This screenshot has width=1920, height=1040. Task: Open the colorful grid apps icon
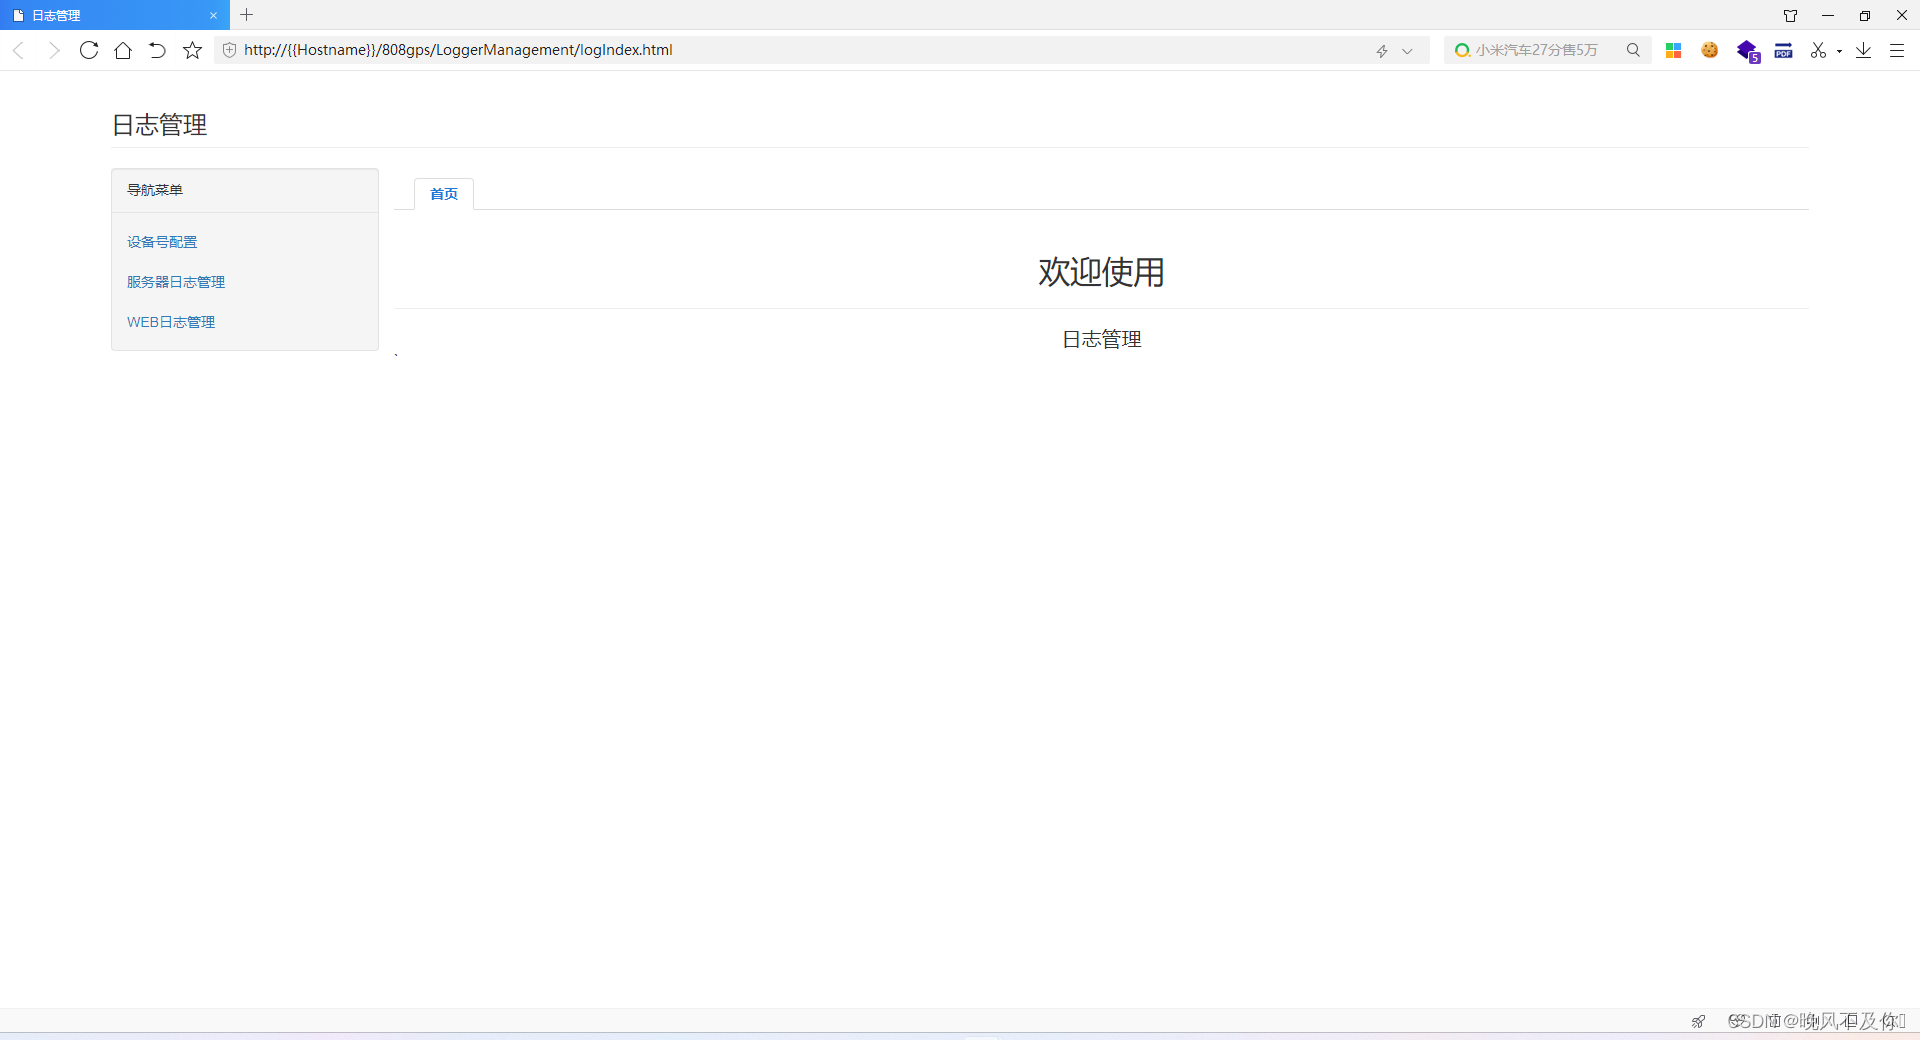pyautogui.click(x=1673, y=50)
